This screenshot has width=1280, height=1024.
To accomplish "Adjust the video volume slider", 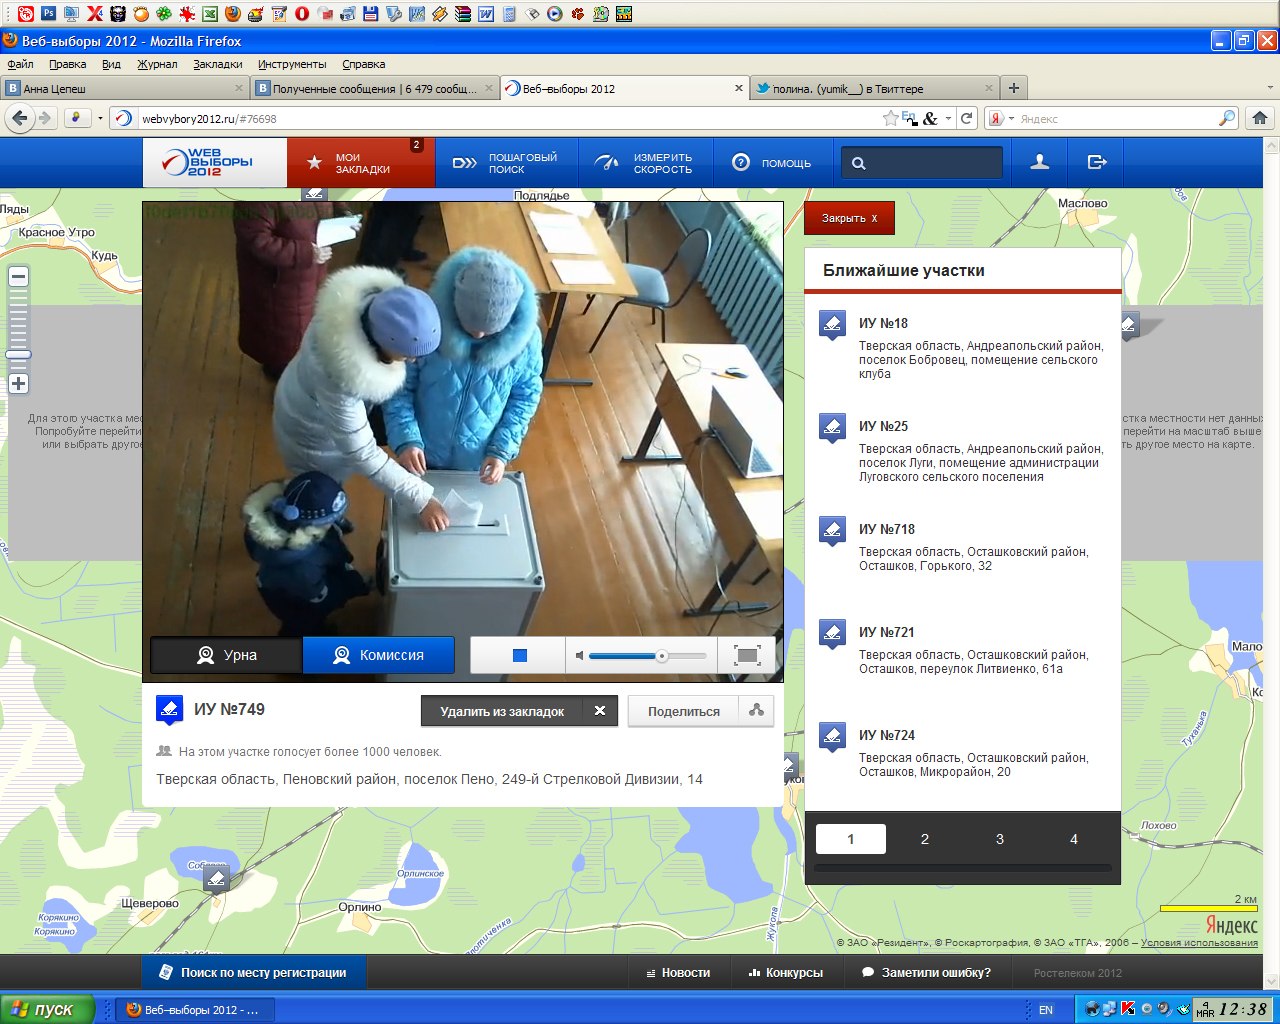I will (x=661, y=656).
